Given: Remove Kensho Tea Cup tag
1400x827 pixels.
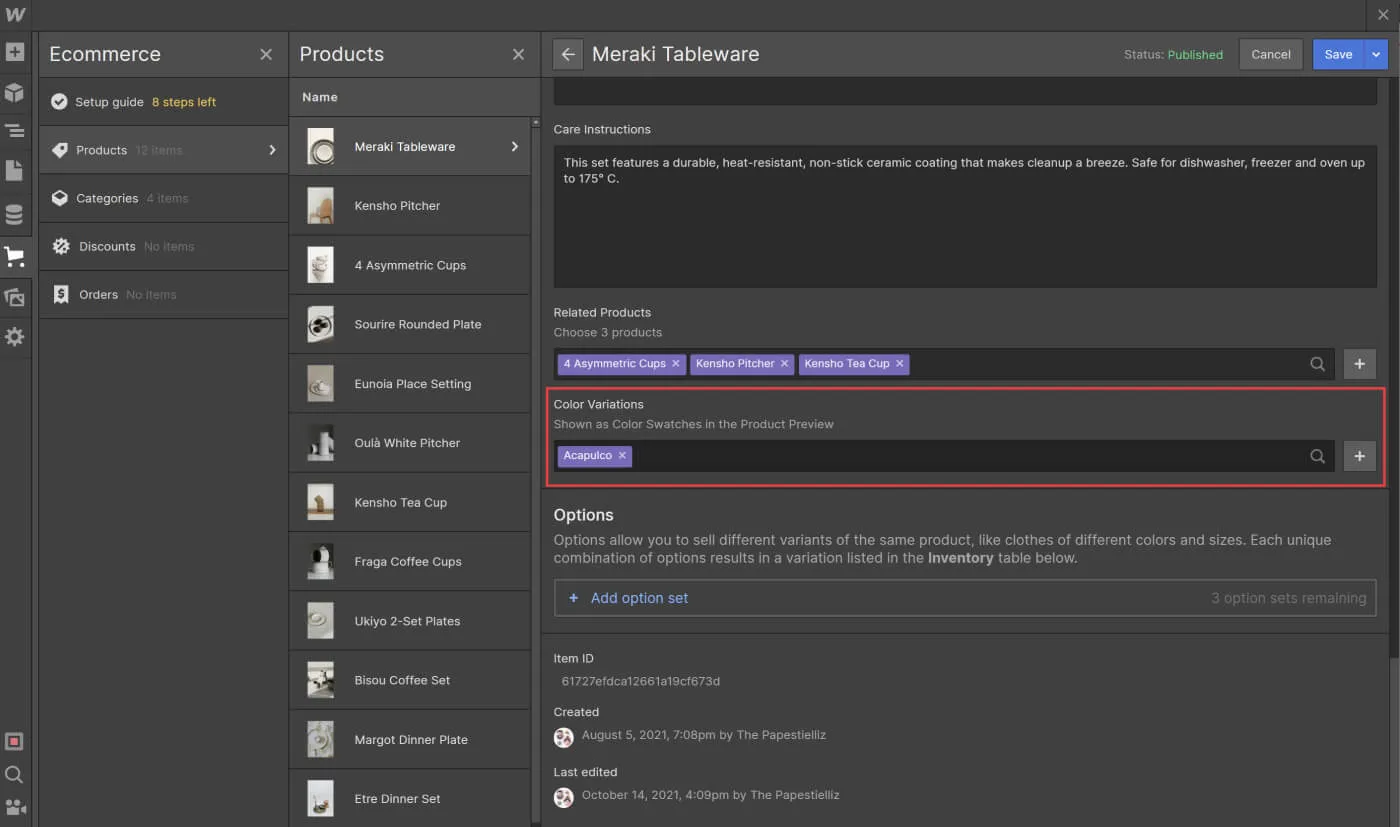Looking at the screenshot, I should coord(900,364).
